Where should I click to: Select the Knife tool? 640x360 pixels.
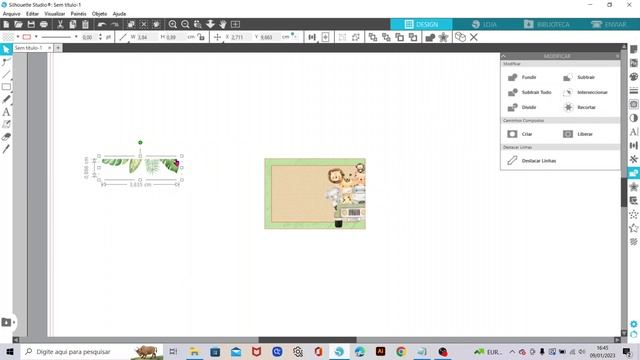tap(6, 149)
